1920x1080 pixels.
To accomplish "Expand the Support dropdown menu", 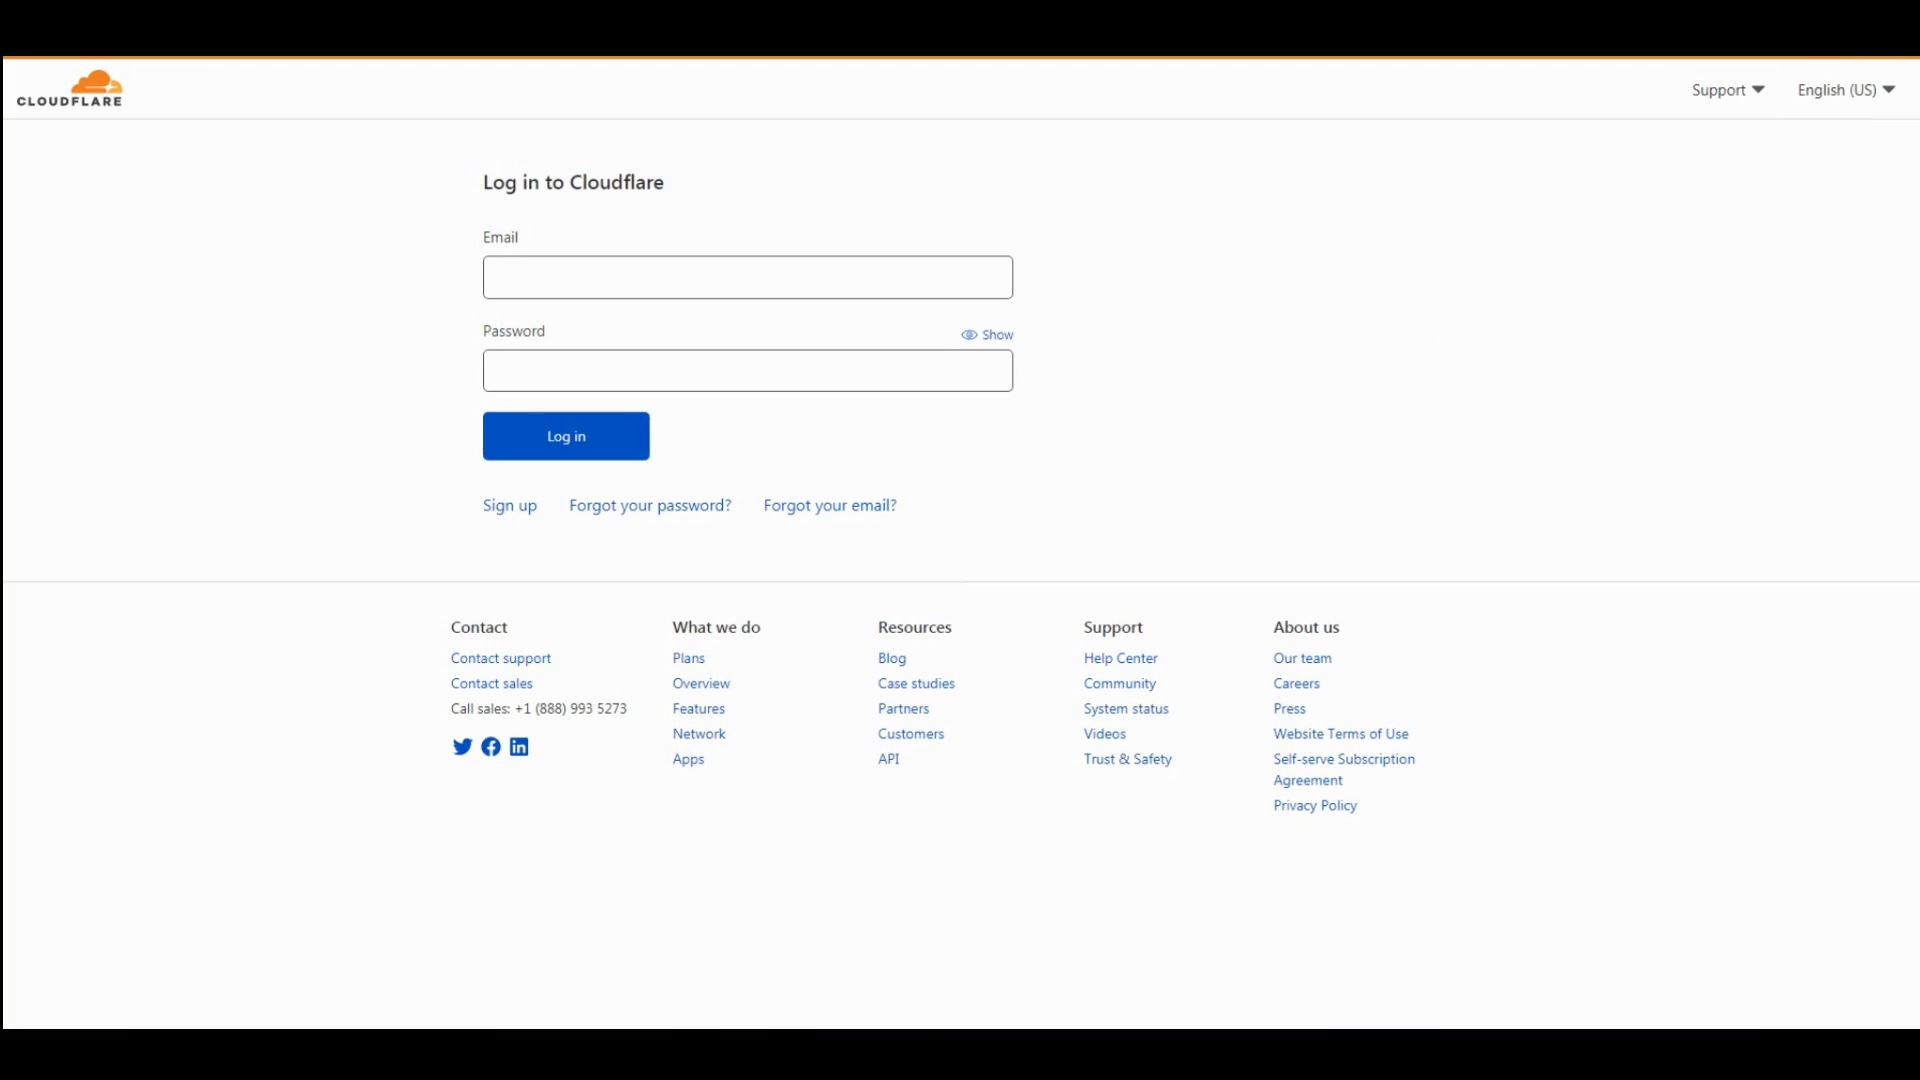I will pyautogui.click(x=1727, y=90).
